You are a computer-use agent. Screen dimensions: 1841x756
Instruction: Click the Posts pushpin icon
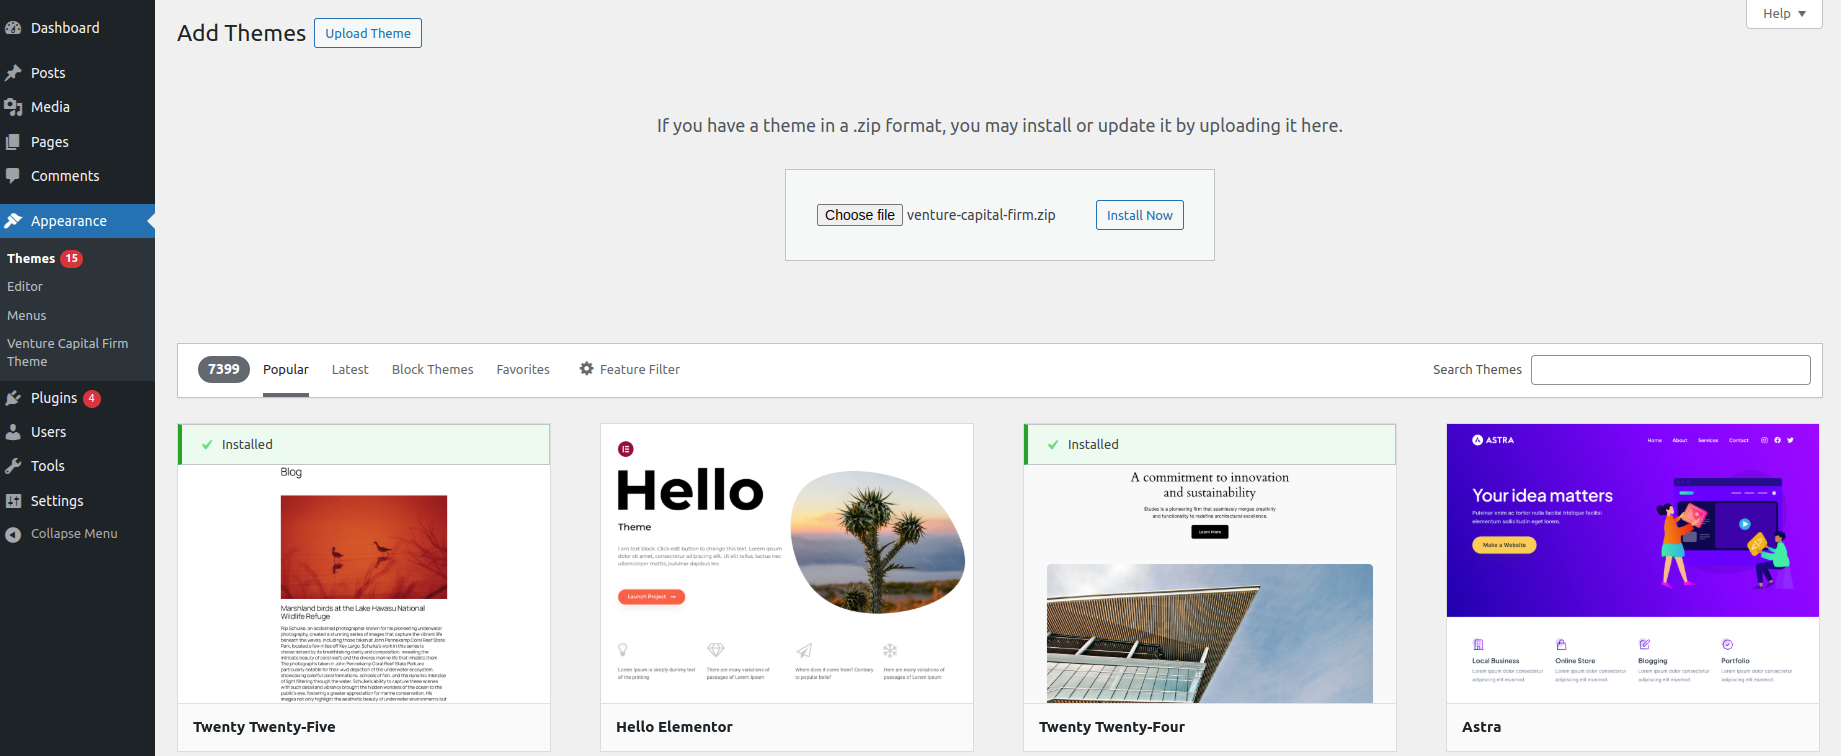[13, 73]
